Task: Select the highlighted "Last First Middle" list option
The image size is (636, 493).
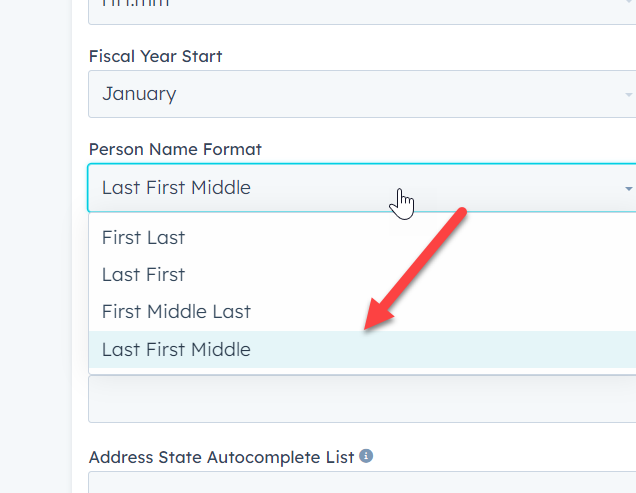Action: (x=176, y=350)
